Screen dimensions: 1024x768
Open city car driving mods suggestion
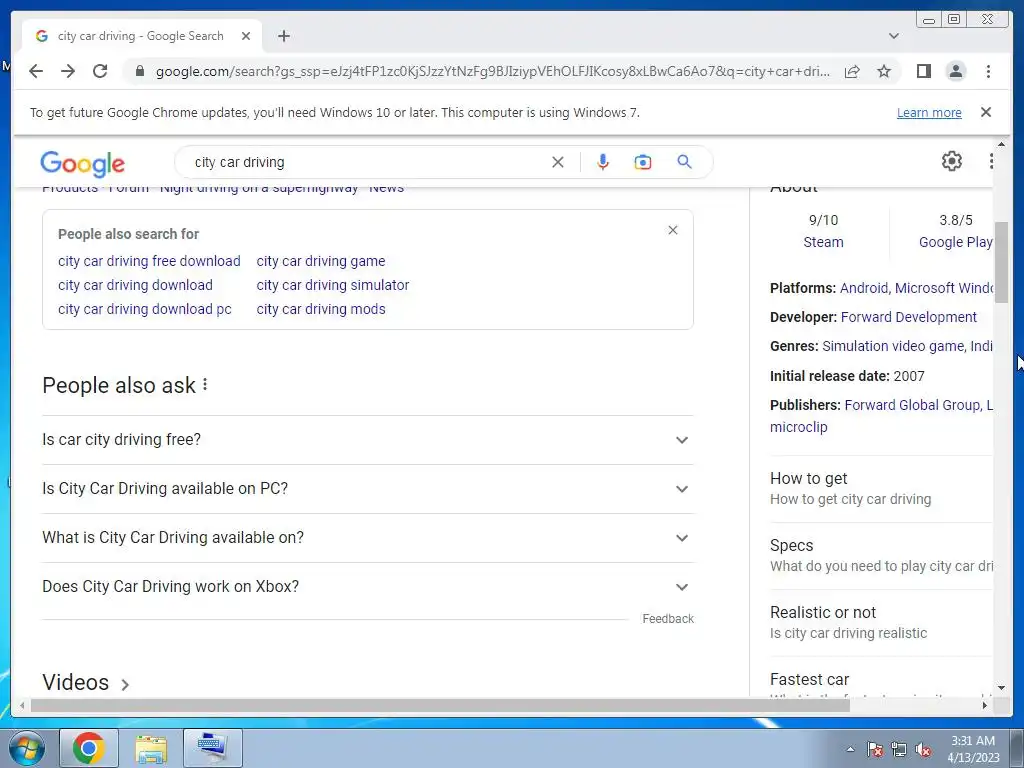(321, 310)
